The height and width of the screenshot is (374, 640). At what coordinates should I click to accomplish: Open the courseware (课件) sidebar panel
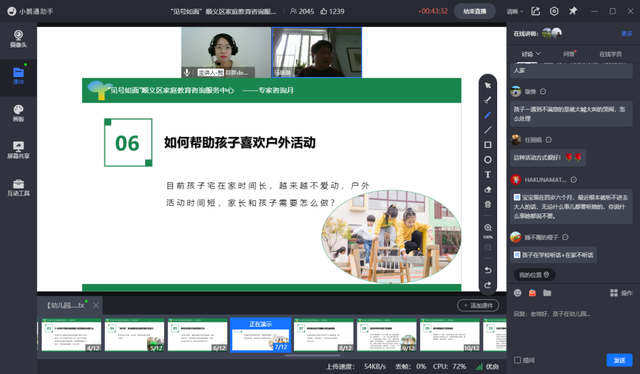click(18, 76)
